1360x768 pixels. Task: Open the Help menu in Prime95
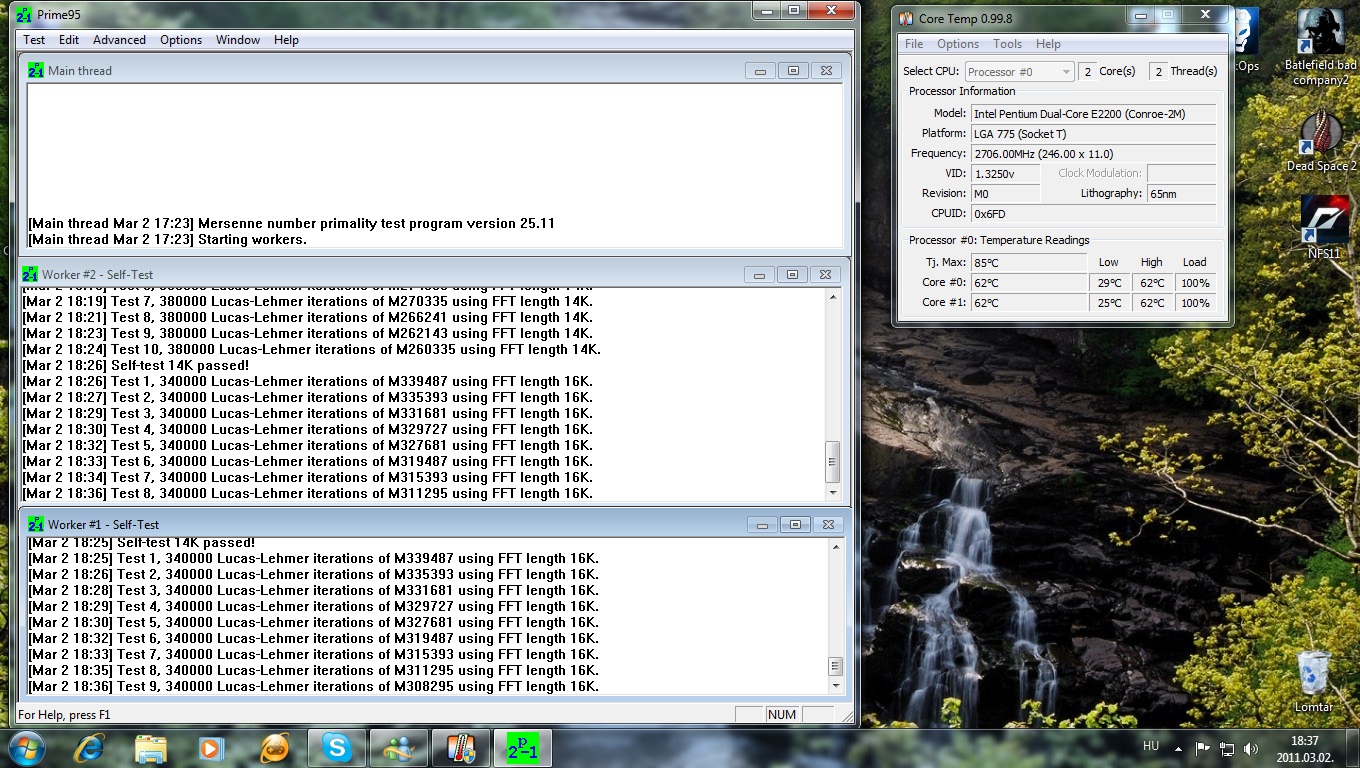[x=286, y=40]
